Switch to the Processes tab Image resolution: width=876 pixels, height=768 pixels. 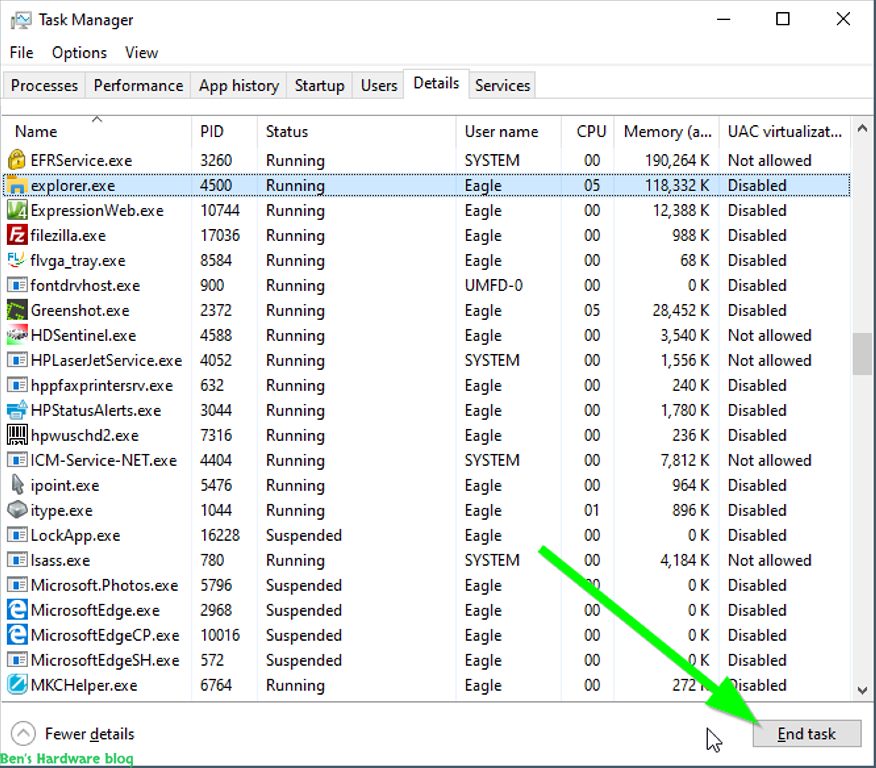click(44, 85)
